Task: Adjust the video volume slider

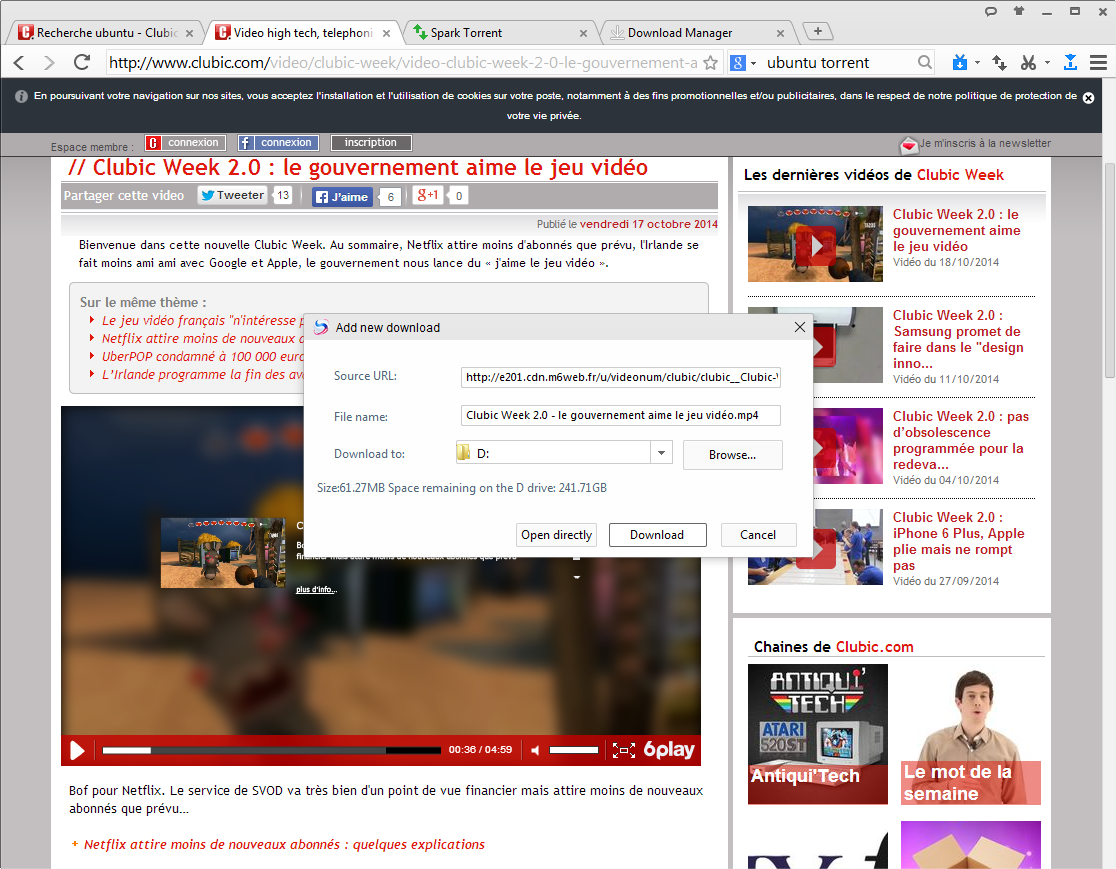Action: (x=574, y=750)
